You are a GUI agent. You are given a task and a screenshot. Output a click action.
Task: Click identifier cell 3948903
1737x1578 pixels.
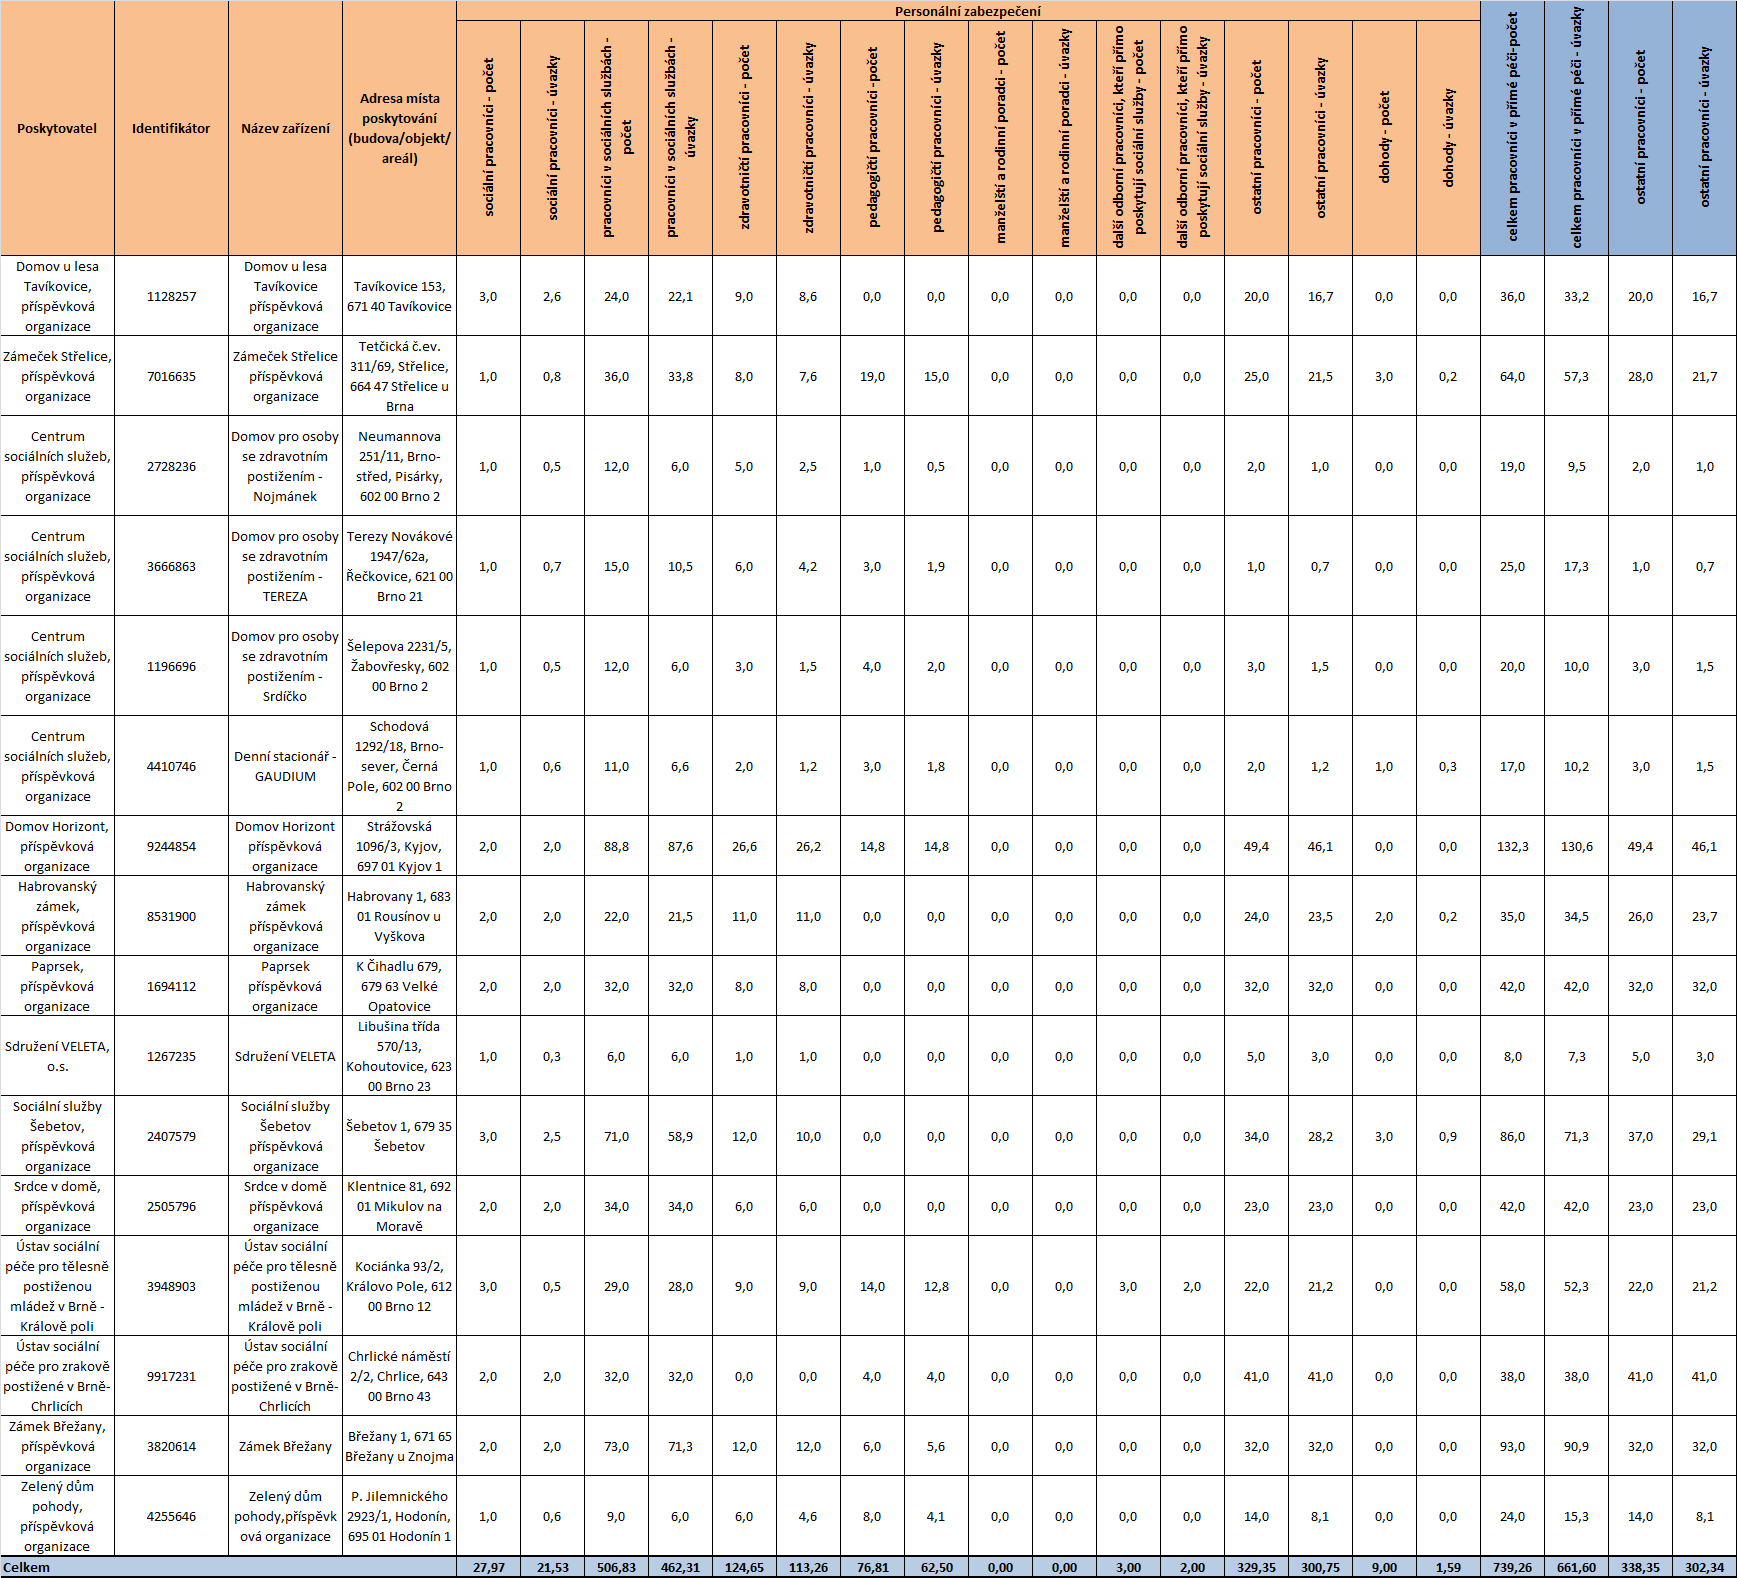point(171,1286)
